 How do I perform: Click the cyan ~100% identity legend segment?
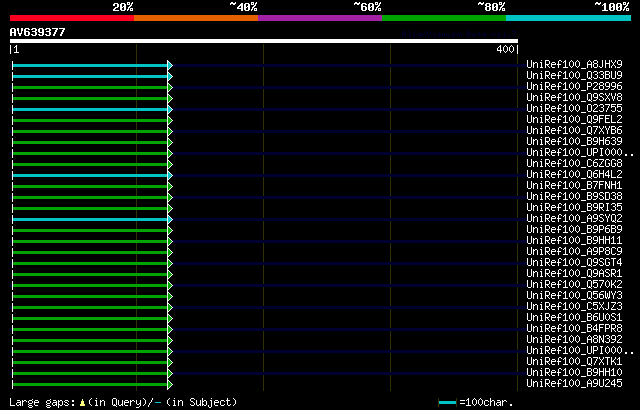[x=569, y=18]
